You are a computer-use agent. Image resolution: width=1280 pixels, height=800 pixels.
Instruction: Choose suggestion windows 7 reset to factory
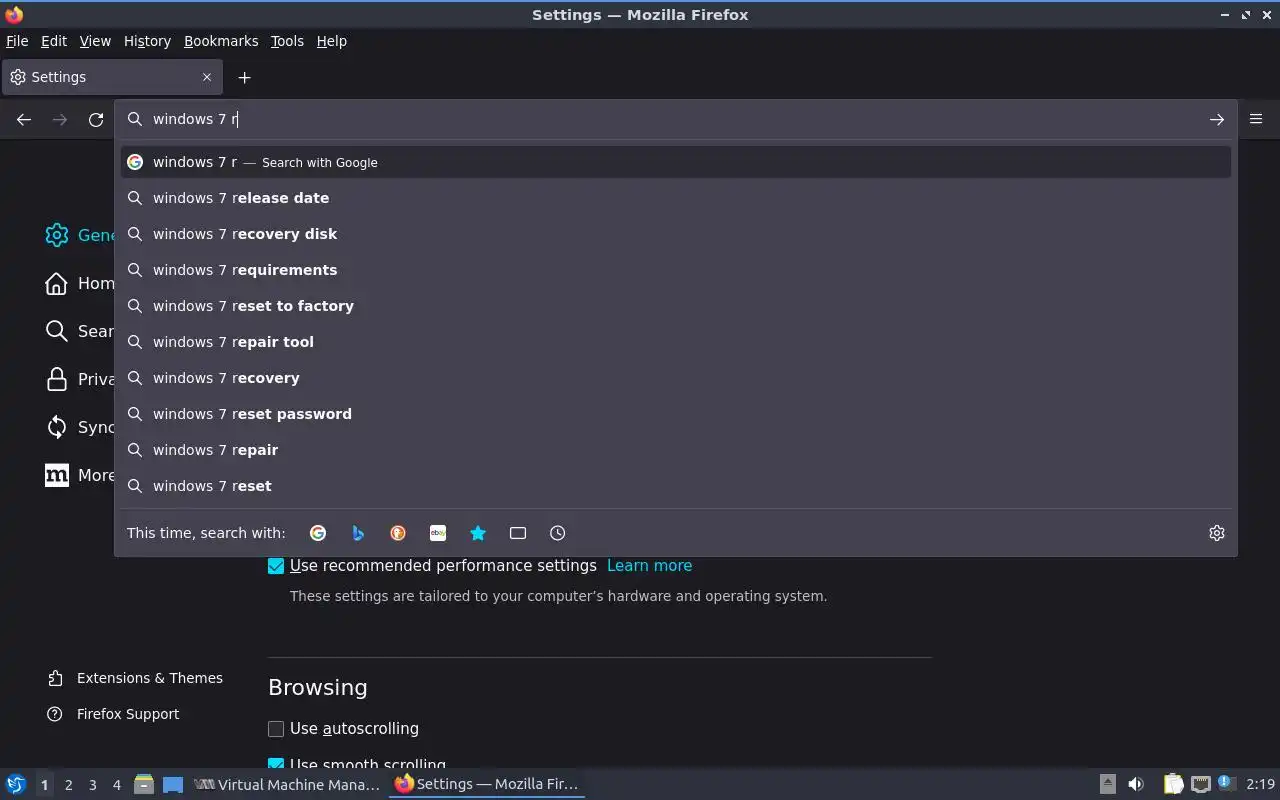676,306
